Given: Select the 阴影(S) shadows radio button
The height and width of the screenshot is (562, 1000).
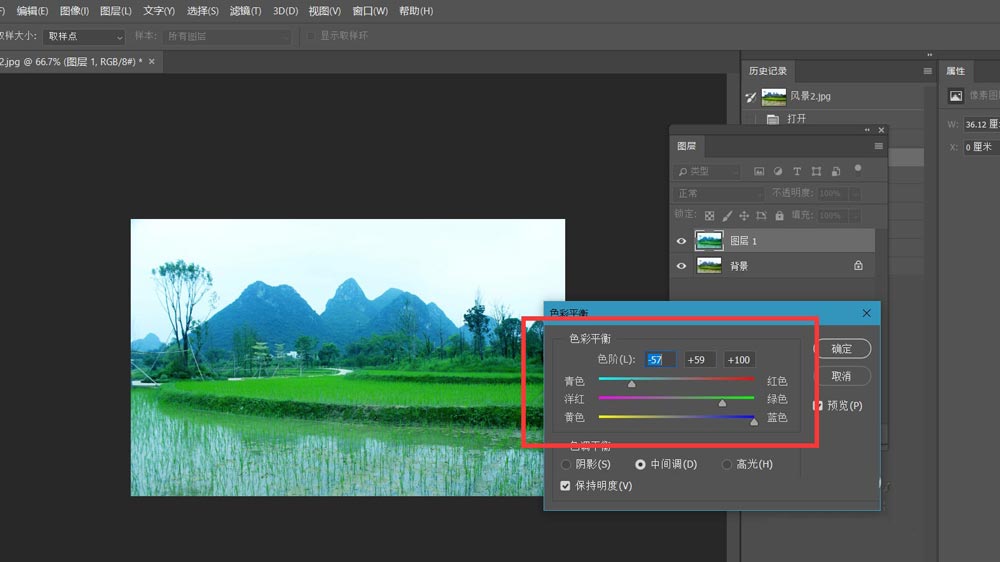Looking at the screenshot, I should (x=566, y=464).
